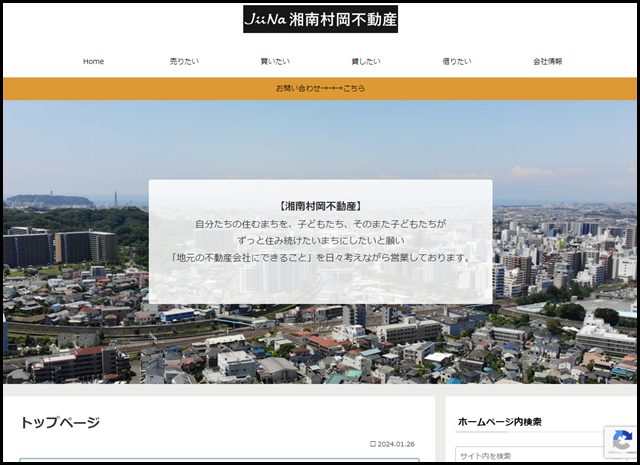This screenshot has height=465, width=640.
Task: Click the line starting 「地元の不動産会社にできること」
Action: coord(321,258)
